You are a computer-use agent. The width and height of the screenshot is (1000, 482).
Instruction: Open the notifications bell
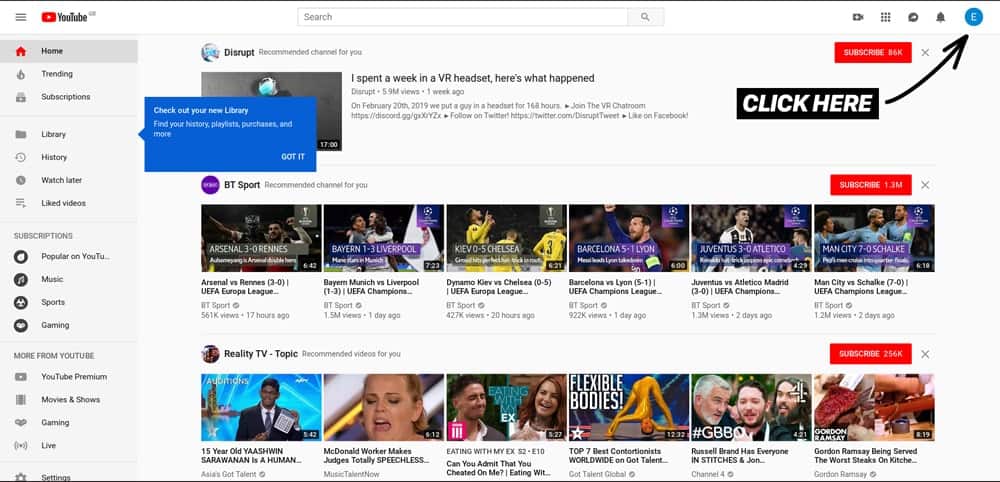[x=941, y=17]
